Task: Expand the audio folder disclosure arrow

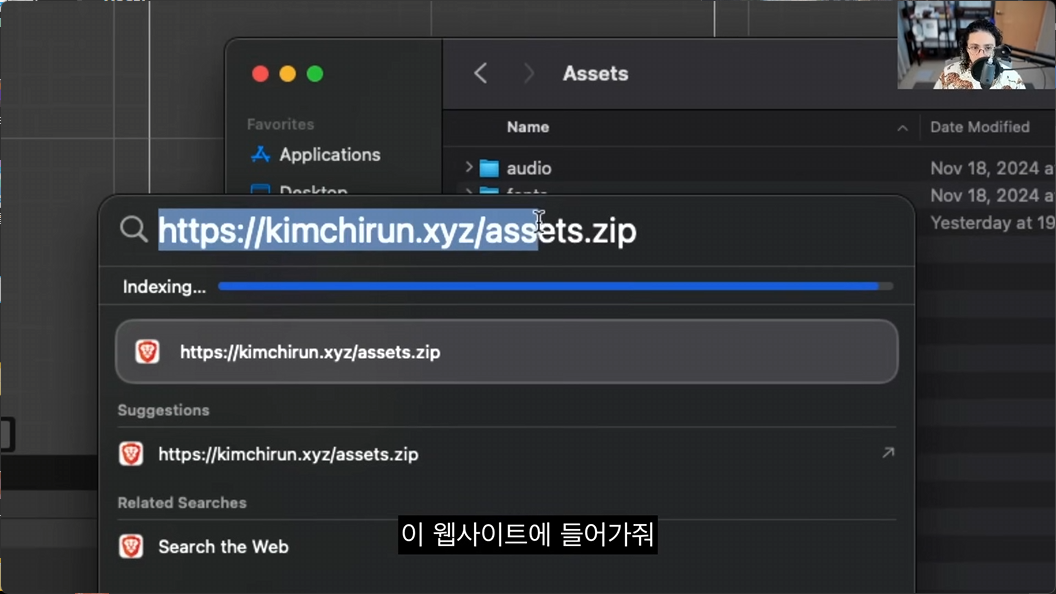Action: coord(469,167)
